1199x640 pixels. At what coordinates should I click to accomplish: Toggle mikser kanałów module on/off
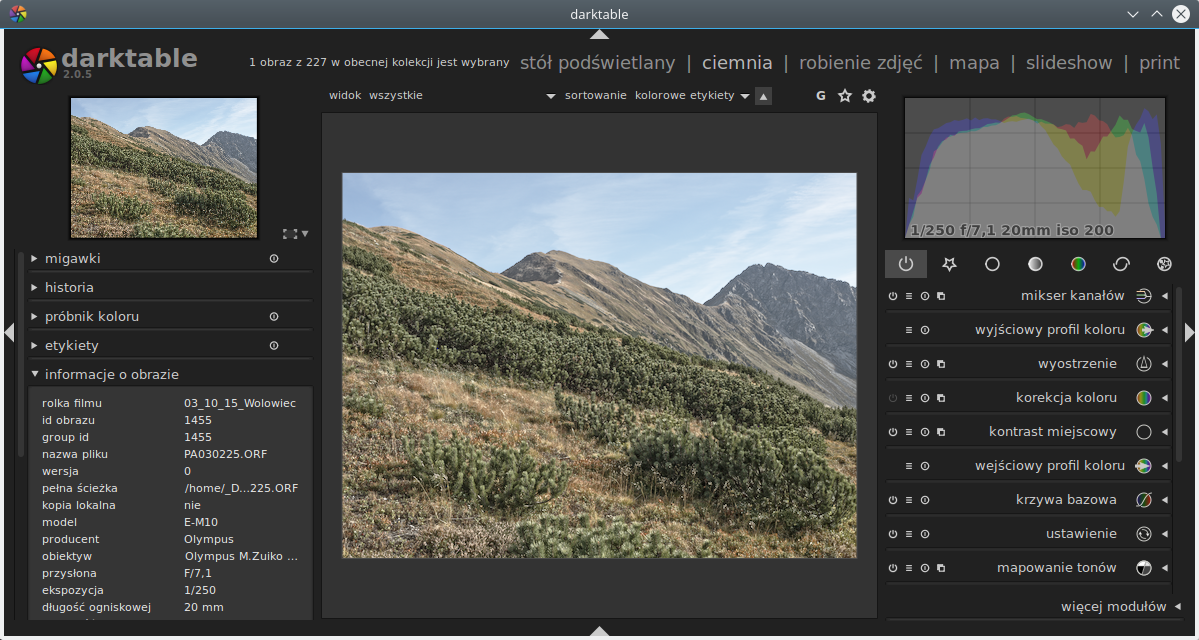click(x=892, y=296)
